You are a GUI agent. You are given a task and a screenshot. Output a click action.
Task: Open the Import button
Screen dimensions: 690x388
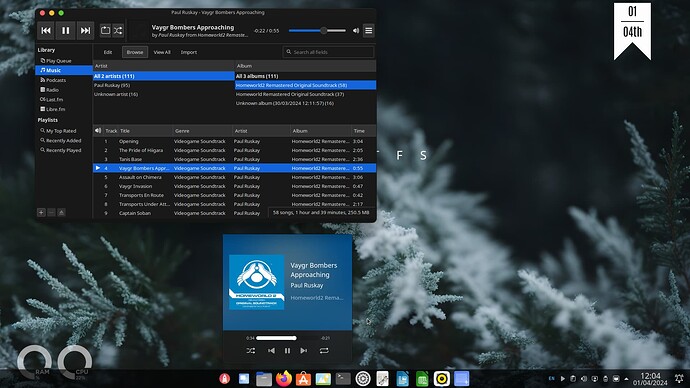pos(189,52)
